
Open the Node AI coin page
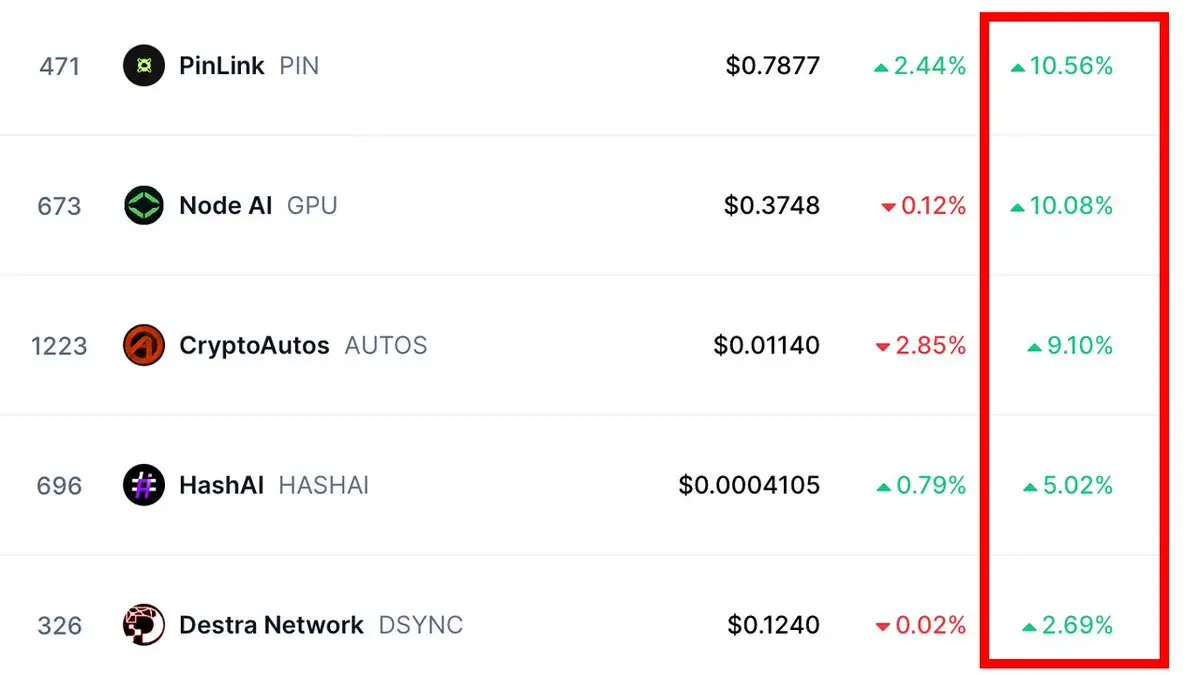[225, 206]
